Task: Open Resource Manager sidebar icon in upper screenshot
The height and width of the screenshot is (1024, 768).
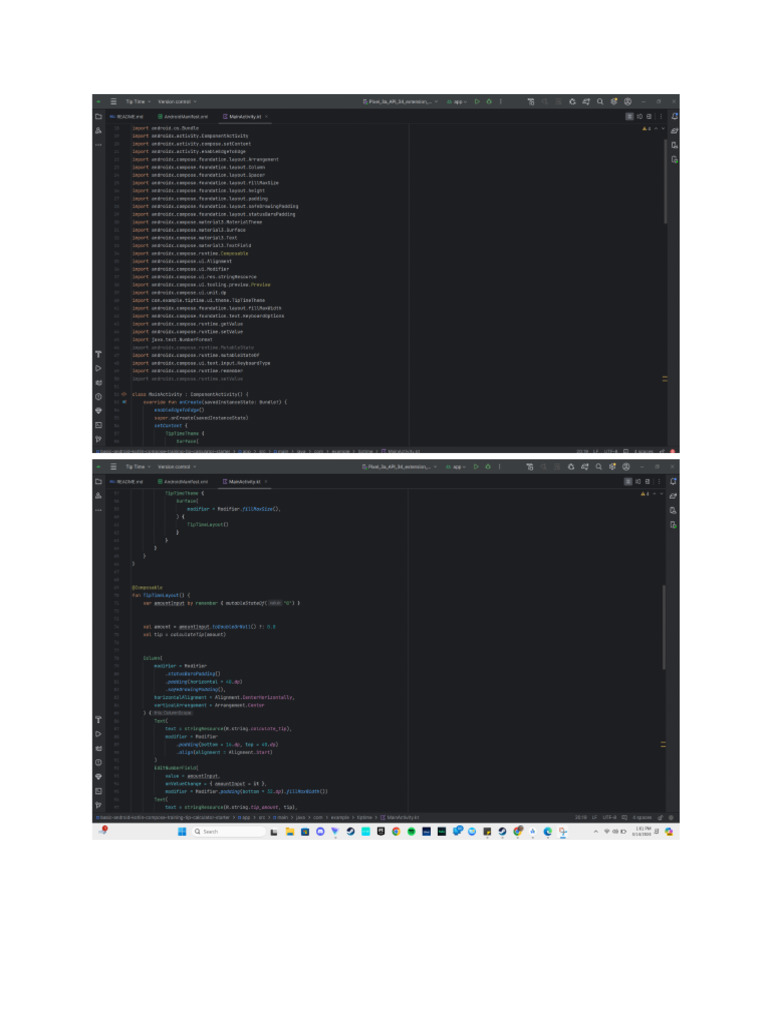Action: [x=99, y=131]
